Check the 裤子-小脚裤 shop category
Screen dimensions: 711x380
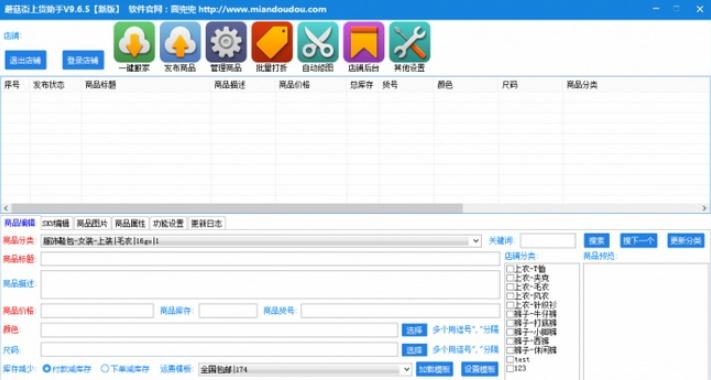click(x=510, y=332)
